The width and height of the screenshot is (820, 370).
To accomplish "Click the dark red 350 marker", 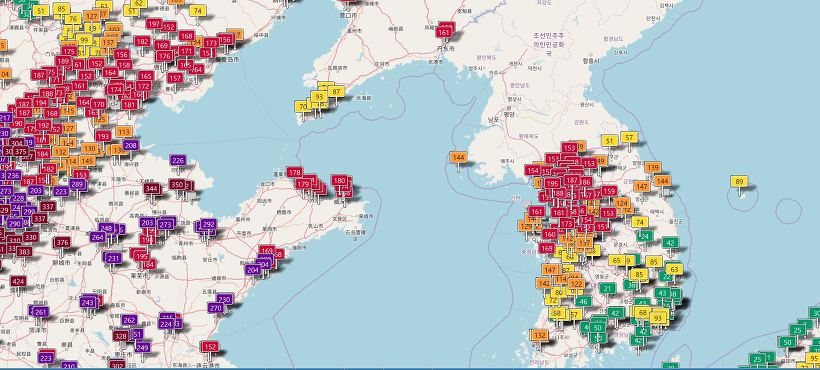I will pos(177,184).
